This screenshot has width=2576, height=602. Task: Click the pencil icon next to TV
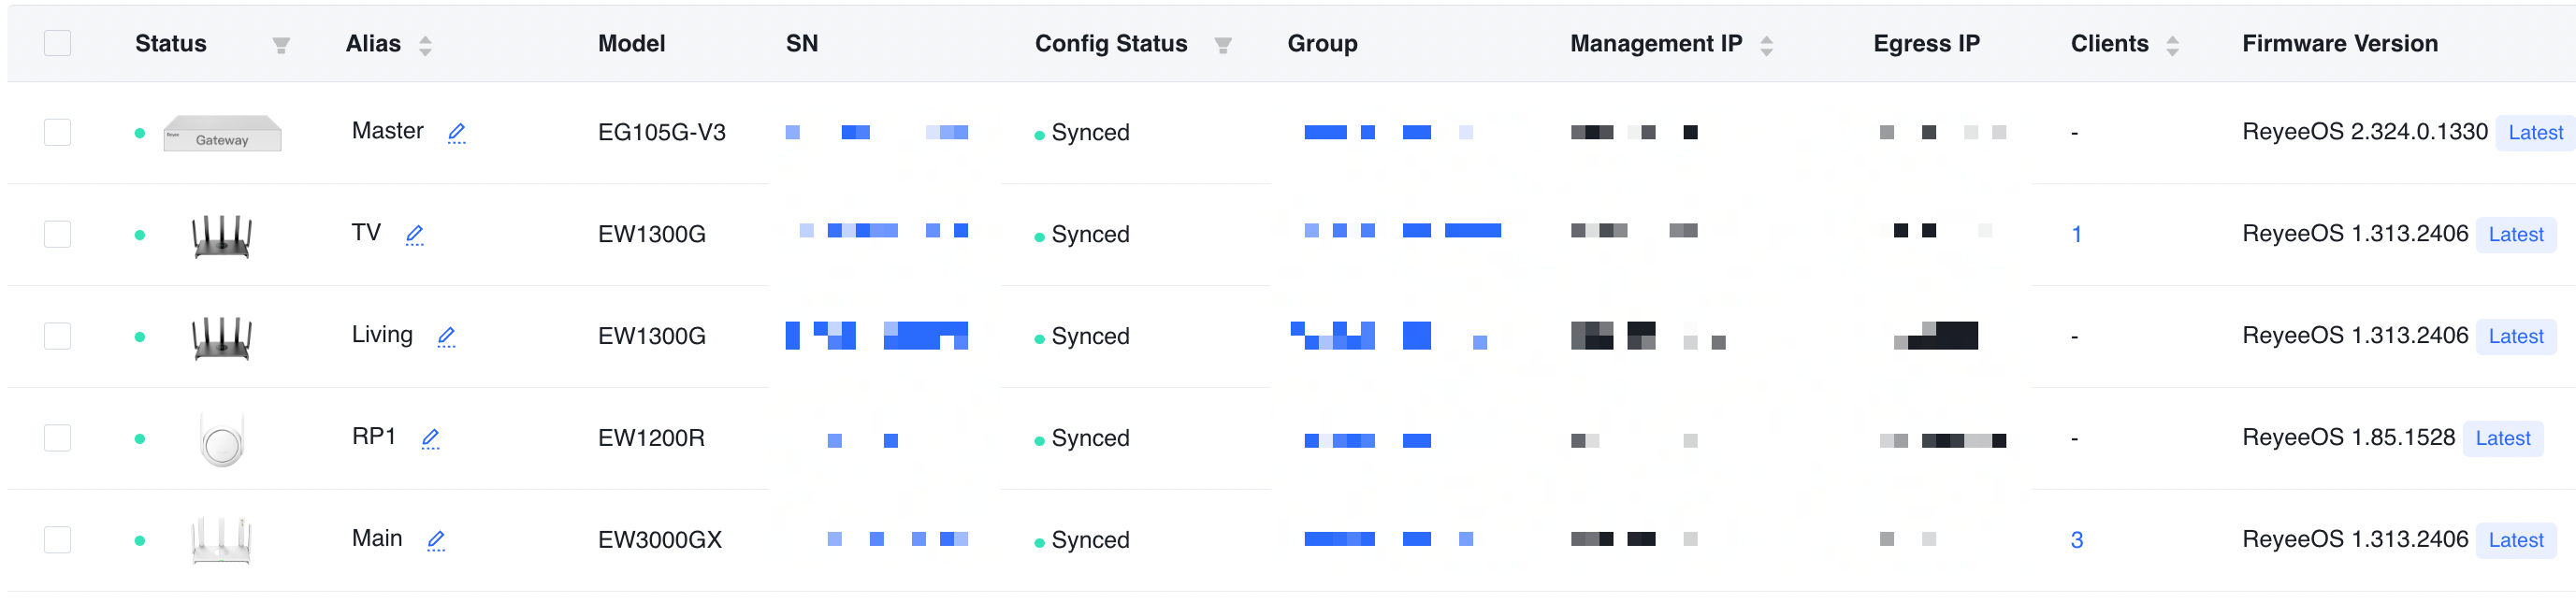415,234
